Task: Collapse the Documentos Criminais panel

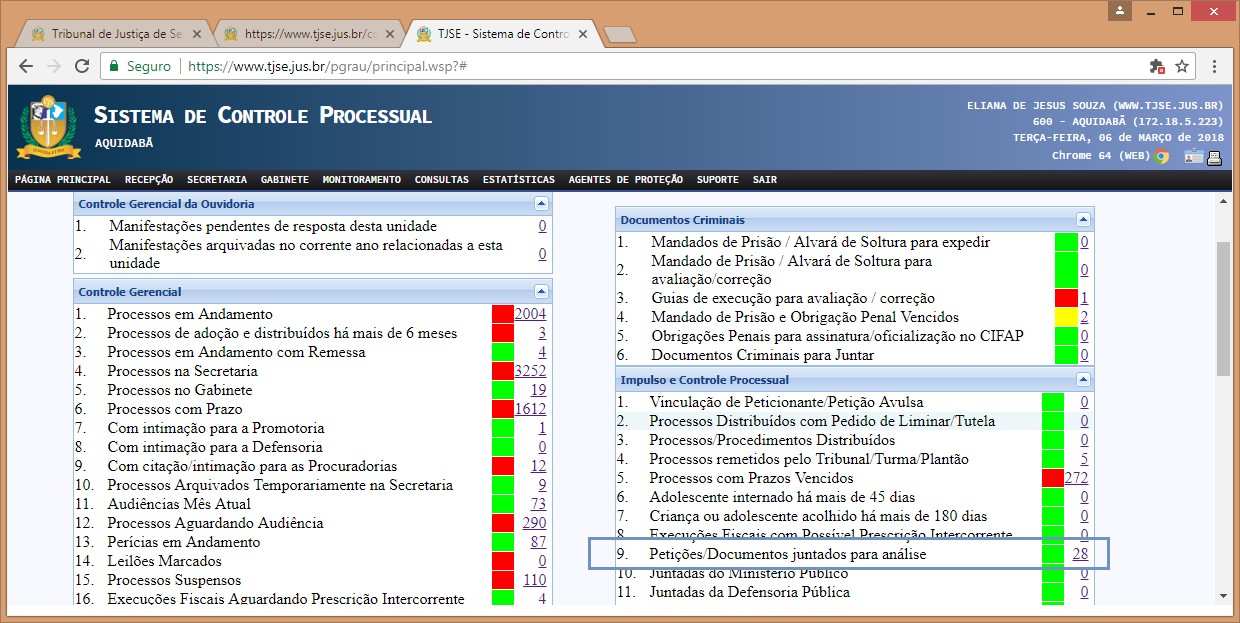Action: [x=1083, y=220]
